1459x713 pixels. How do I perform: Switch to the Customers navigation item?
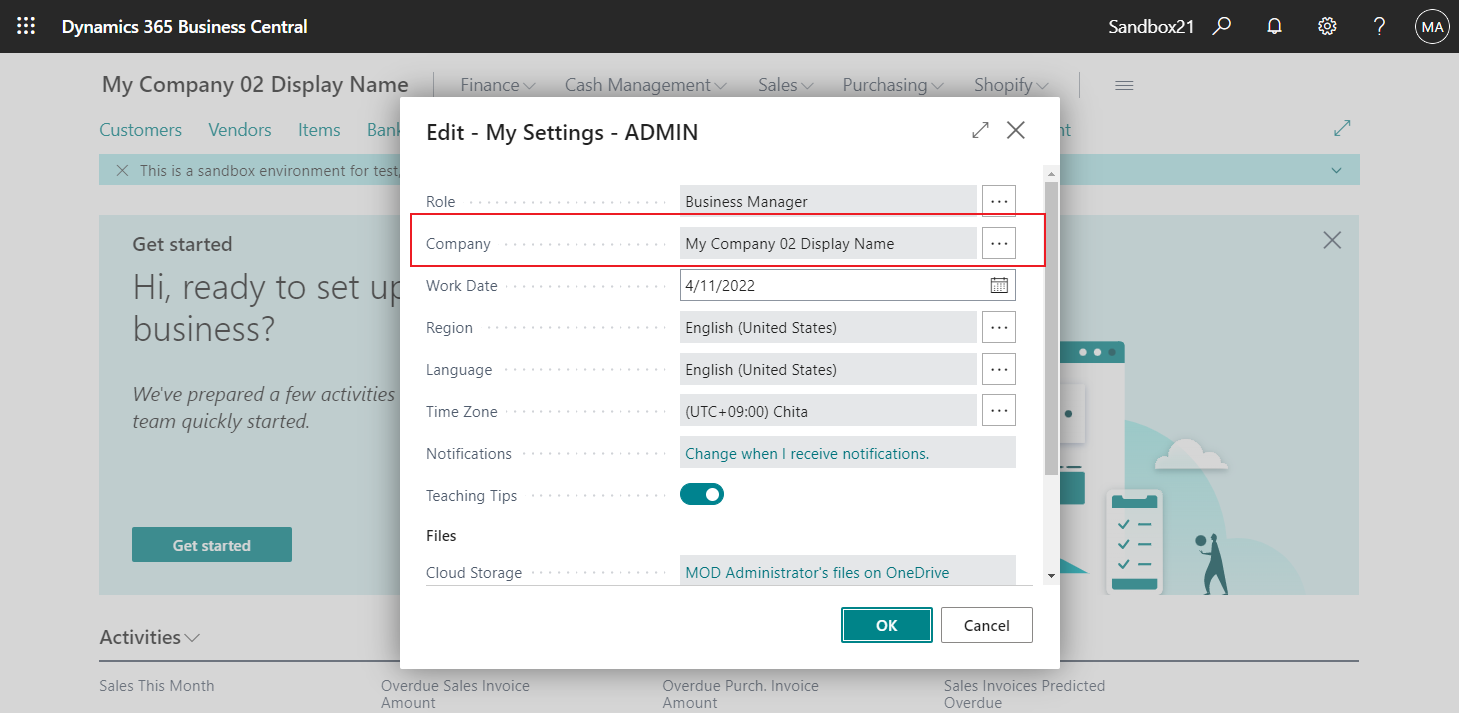tap(140, 129)
